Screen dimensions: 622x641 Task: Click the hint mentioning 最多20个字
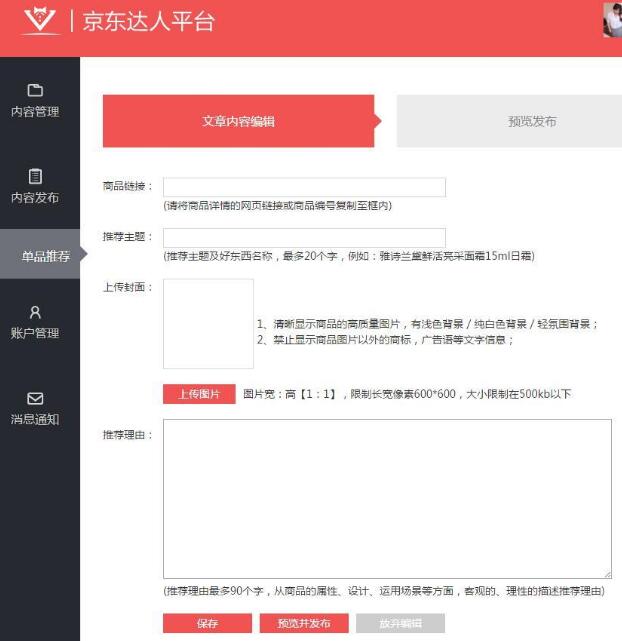click(349, 256)
